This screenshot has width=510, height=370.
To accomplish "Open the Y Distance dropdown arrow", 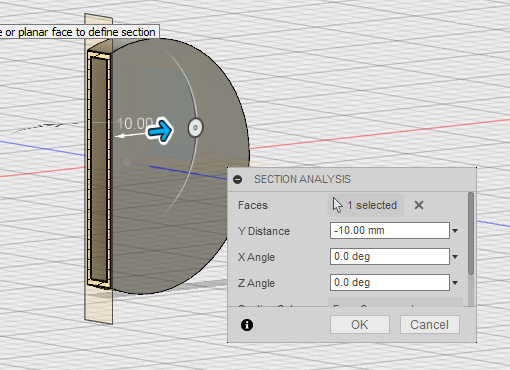I will click(x=455, y=231).
